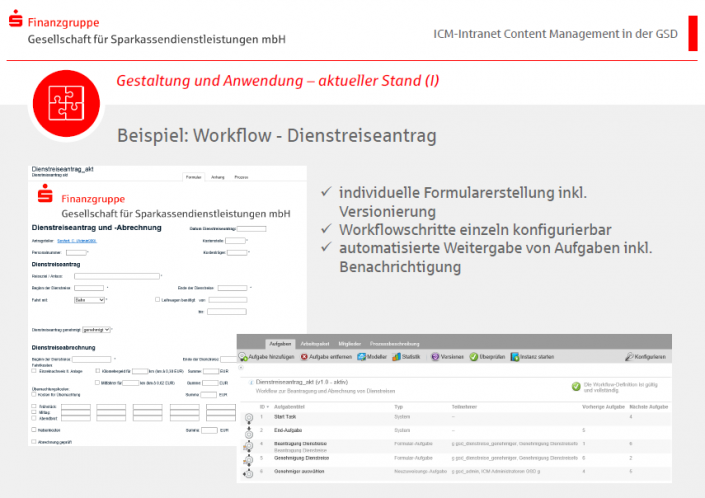Viewport: 705px width, 498px height.
Task: Click the small collapse icon below Aufgabe hinzufügen
Action: [x=241, y=368]
